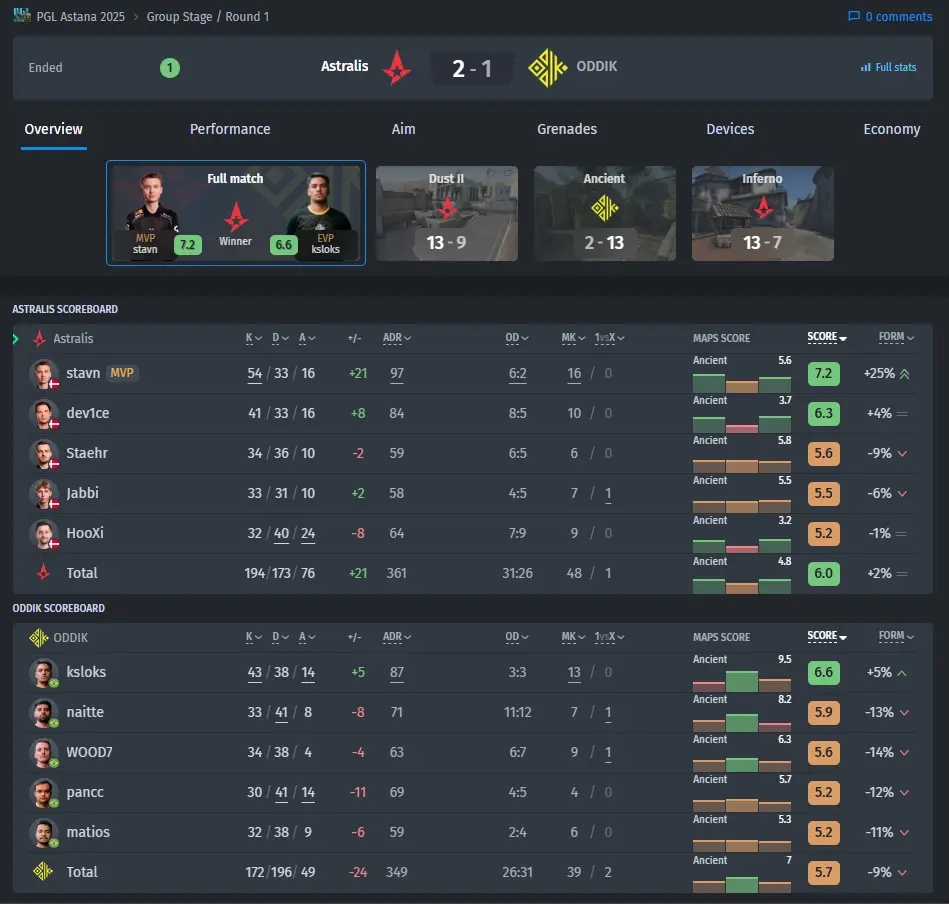Open the Aim tab
The height and width of the screenshot is (904, 949).
click(x=403, y=129)
